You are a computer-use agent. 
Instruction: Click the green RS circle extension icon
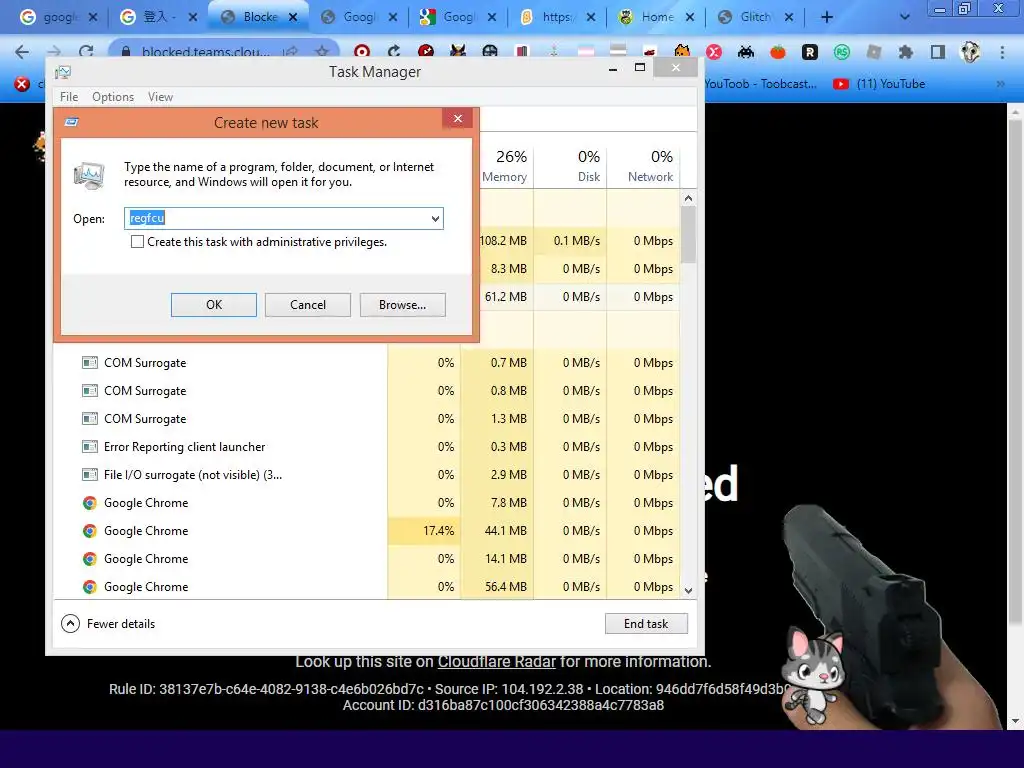pos(842,52)
